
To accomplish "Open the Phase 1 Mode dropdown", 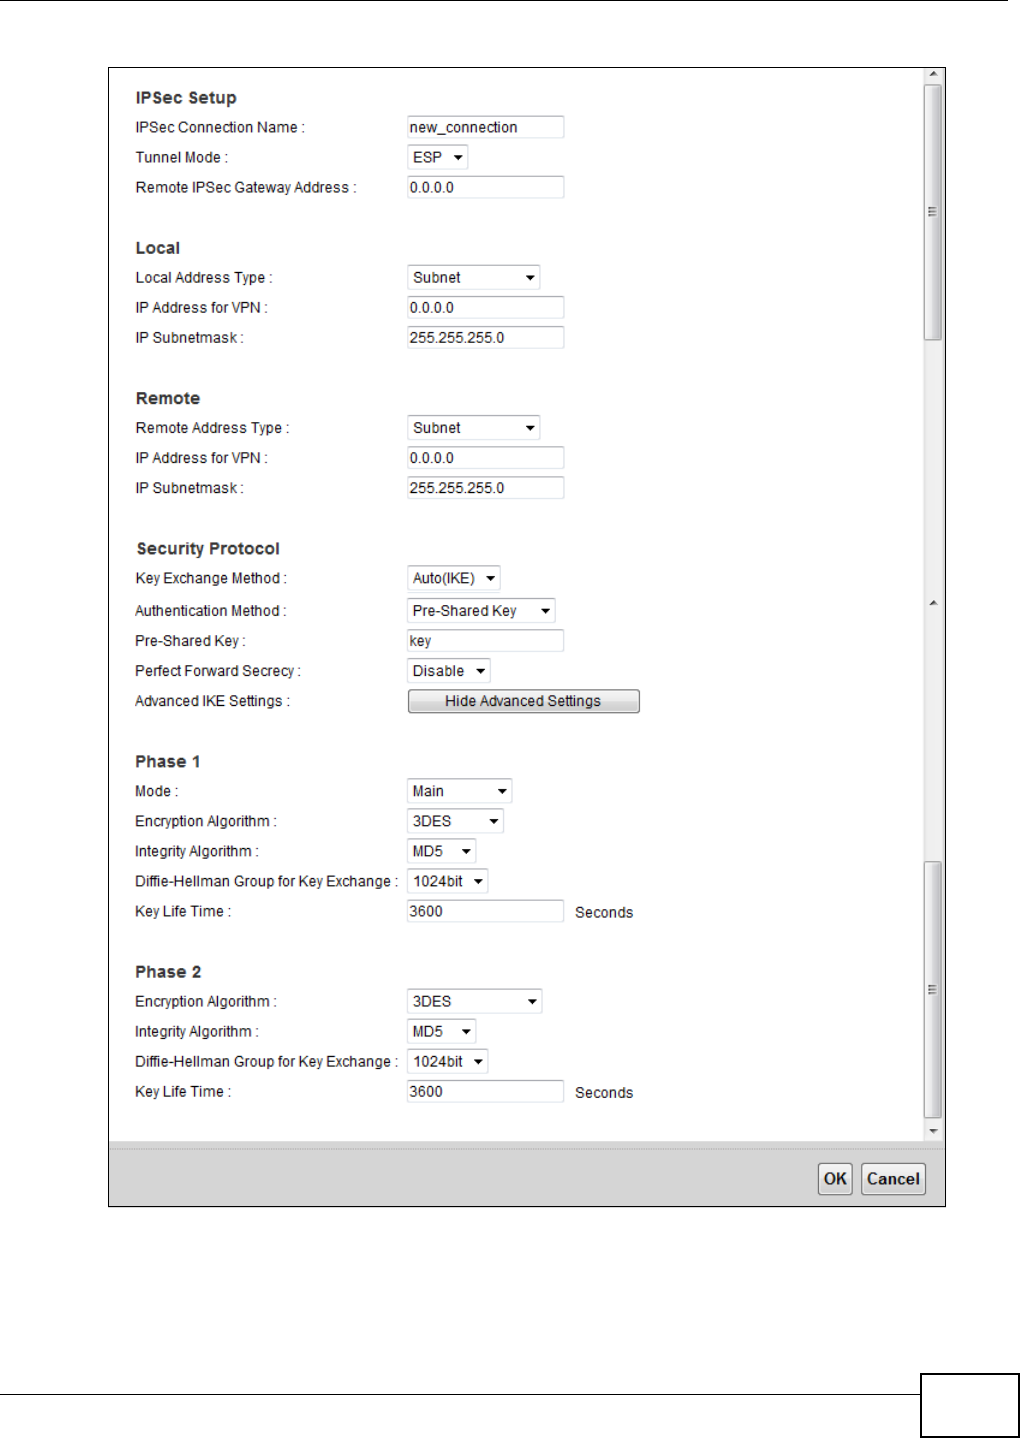I will [x=459, y=791].
